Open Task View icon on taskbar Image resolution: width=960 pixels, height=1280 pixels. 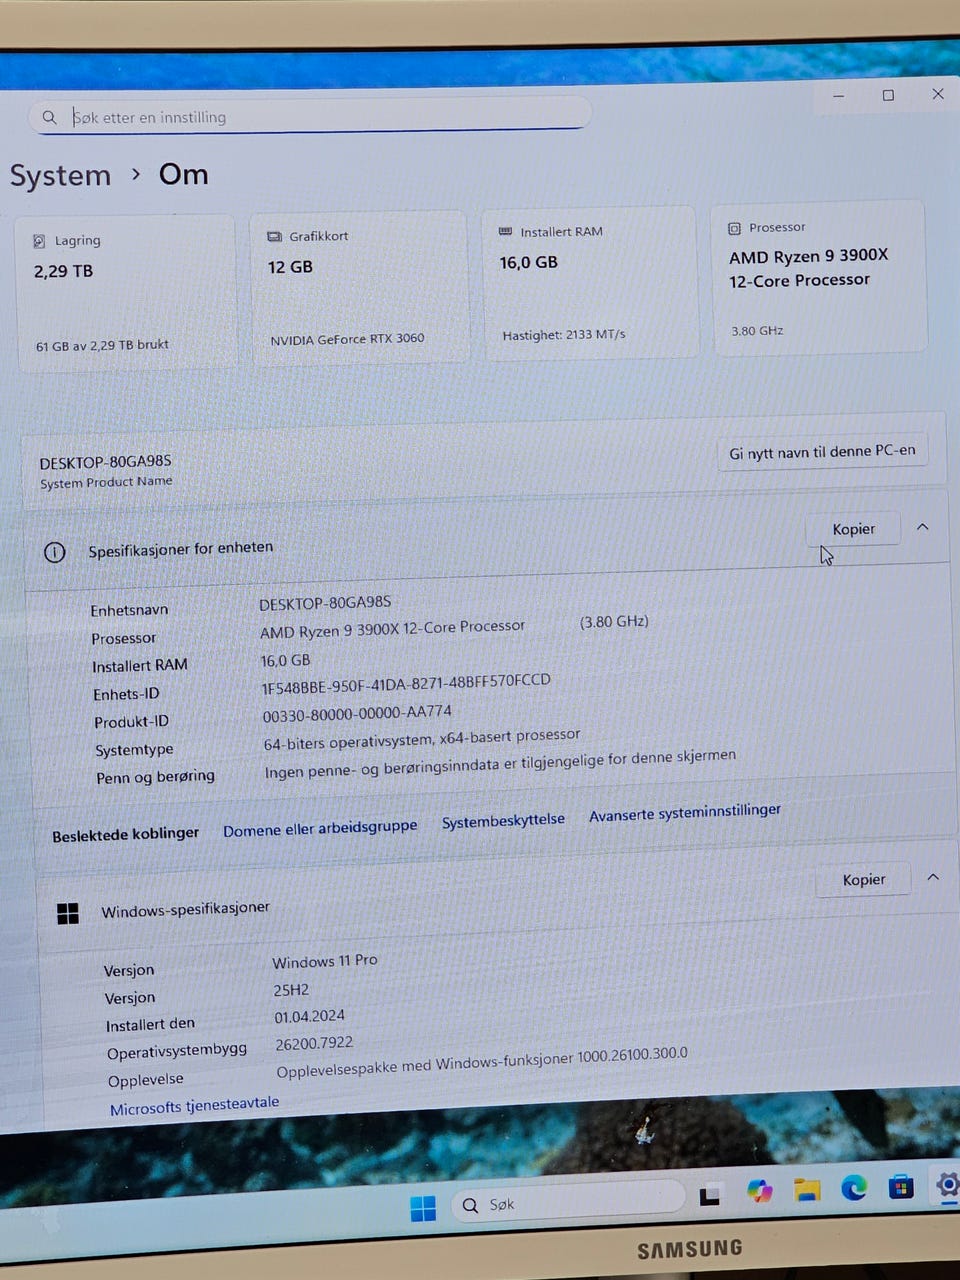click(710, 1195)
